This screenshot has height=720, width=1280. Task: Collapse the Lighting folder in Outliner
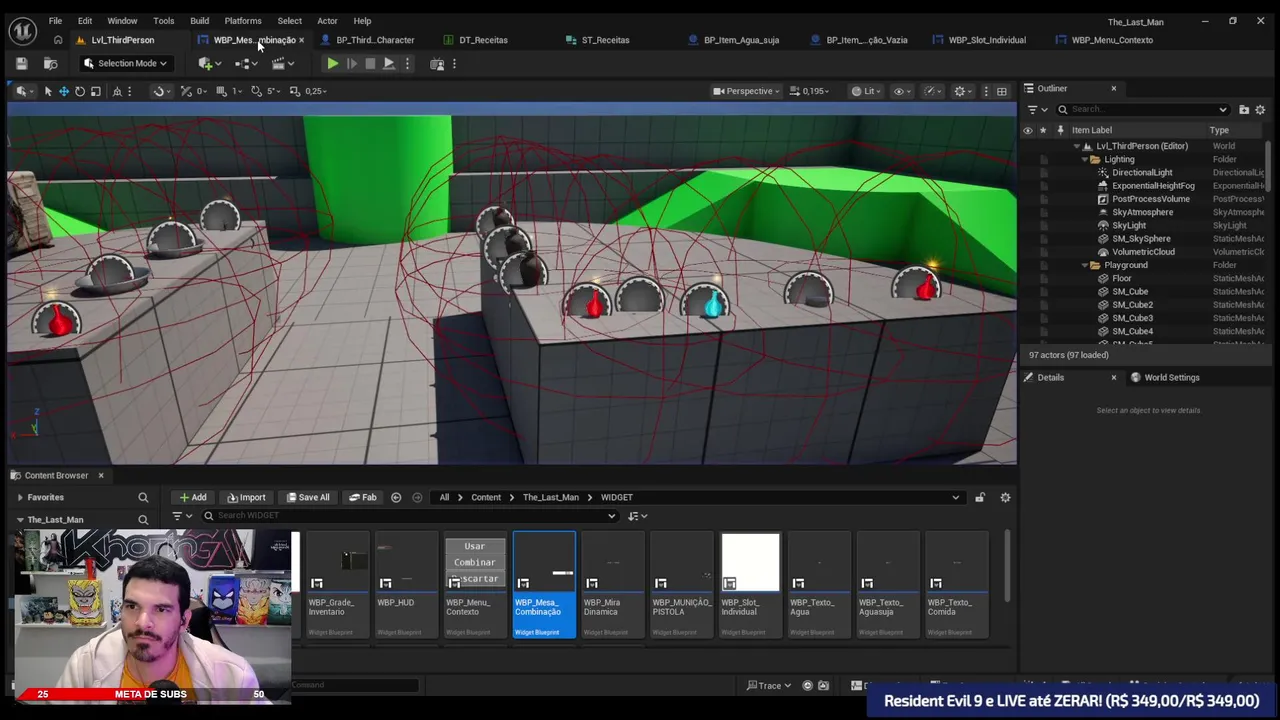(x=1085, y=159)
